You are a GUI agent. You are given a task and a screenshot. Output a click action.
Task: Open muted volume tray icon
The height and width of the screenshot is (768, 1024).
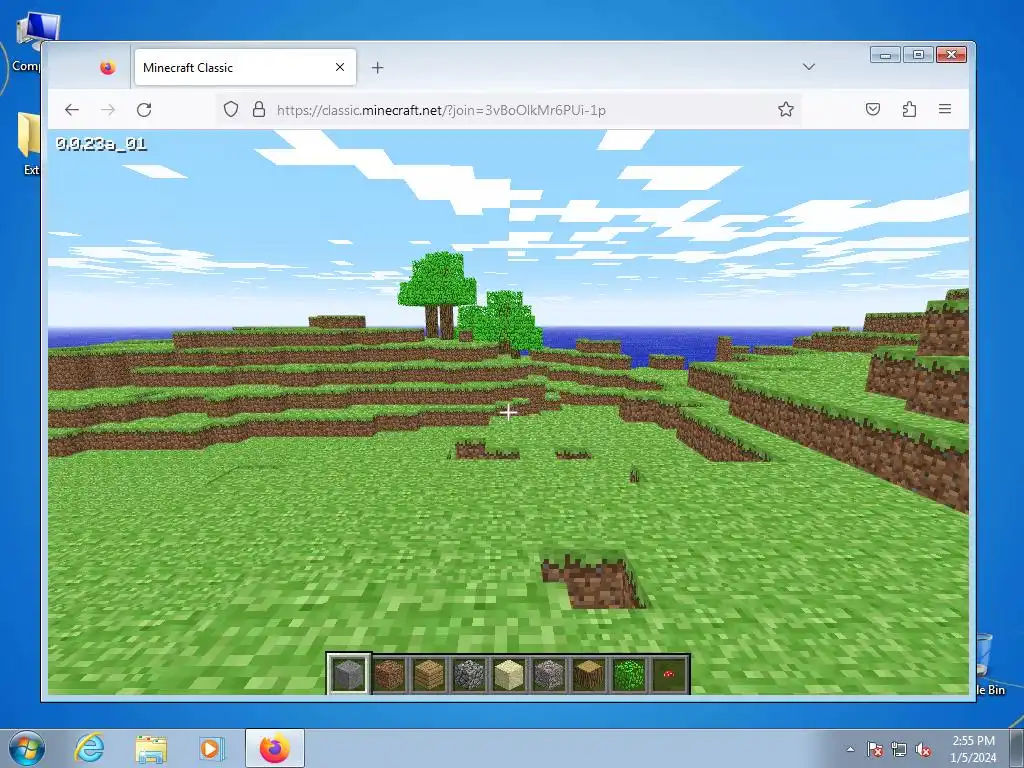pyautogui.click(x=923, y=749)
